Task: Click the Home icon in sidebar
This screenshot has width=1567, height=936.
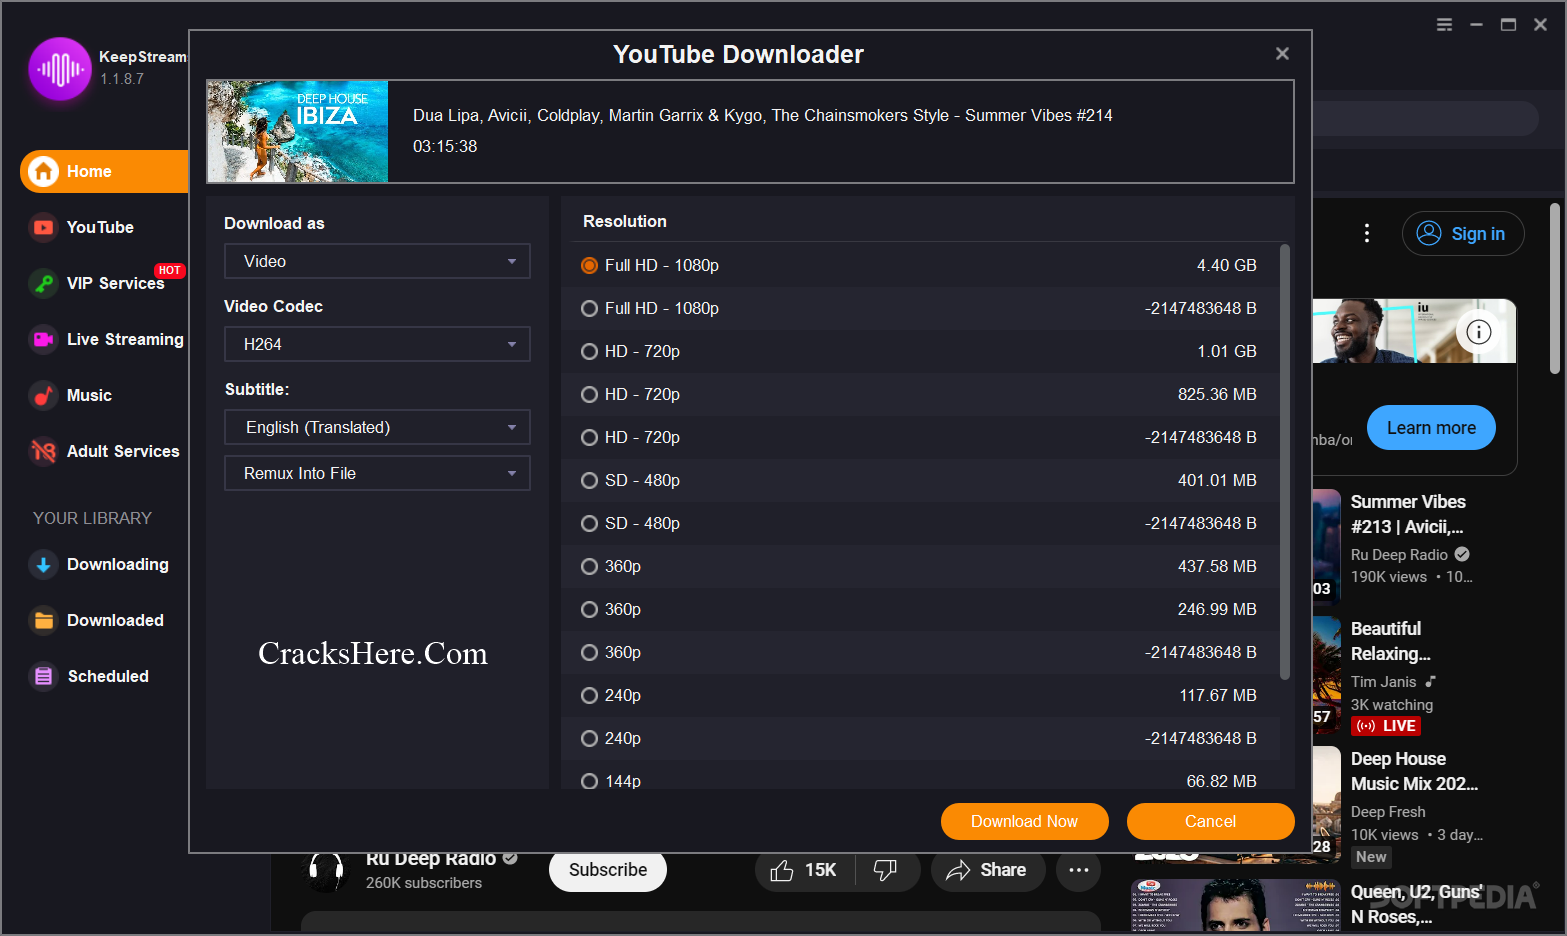Action: pyautogui.click(x=43, y=172)
